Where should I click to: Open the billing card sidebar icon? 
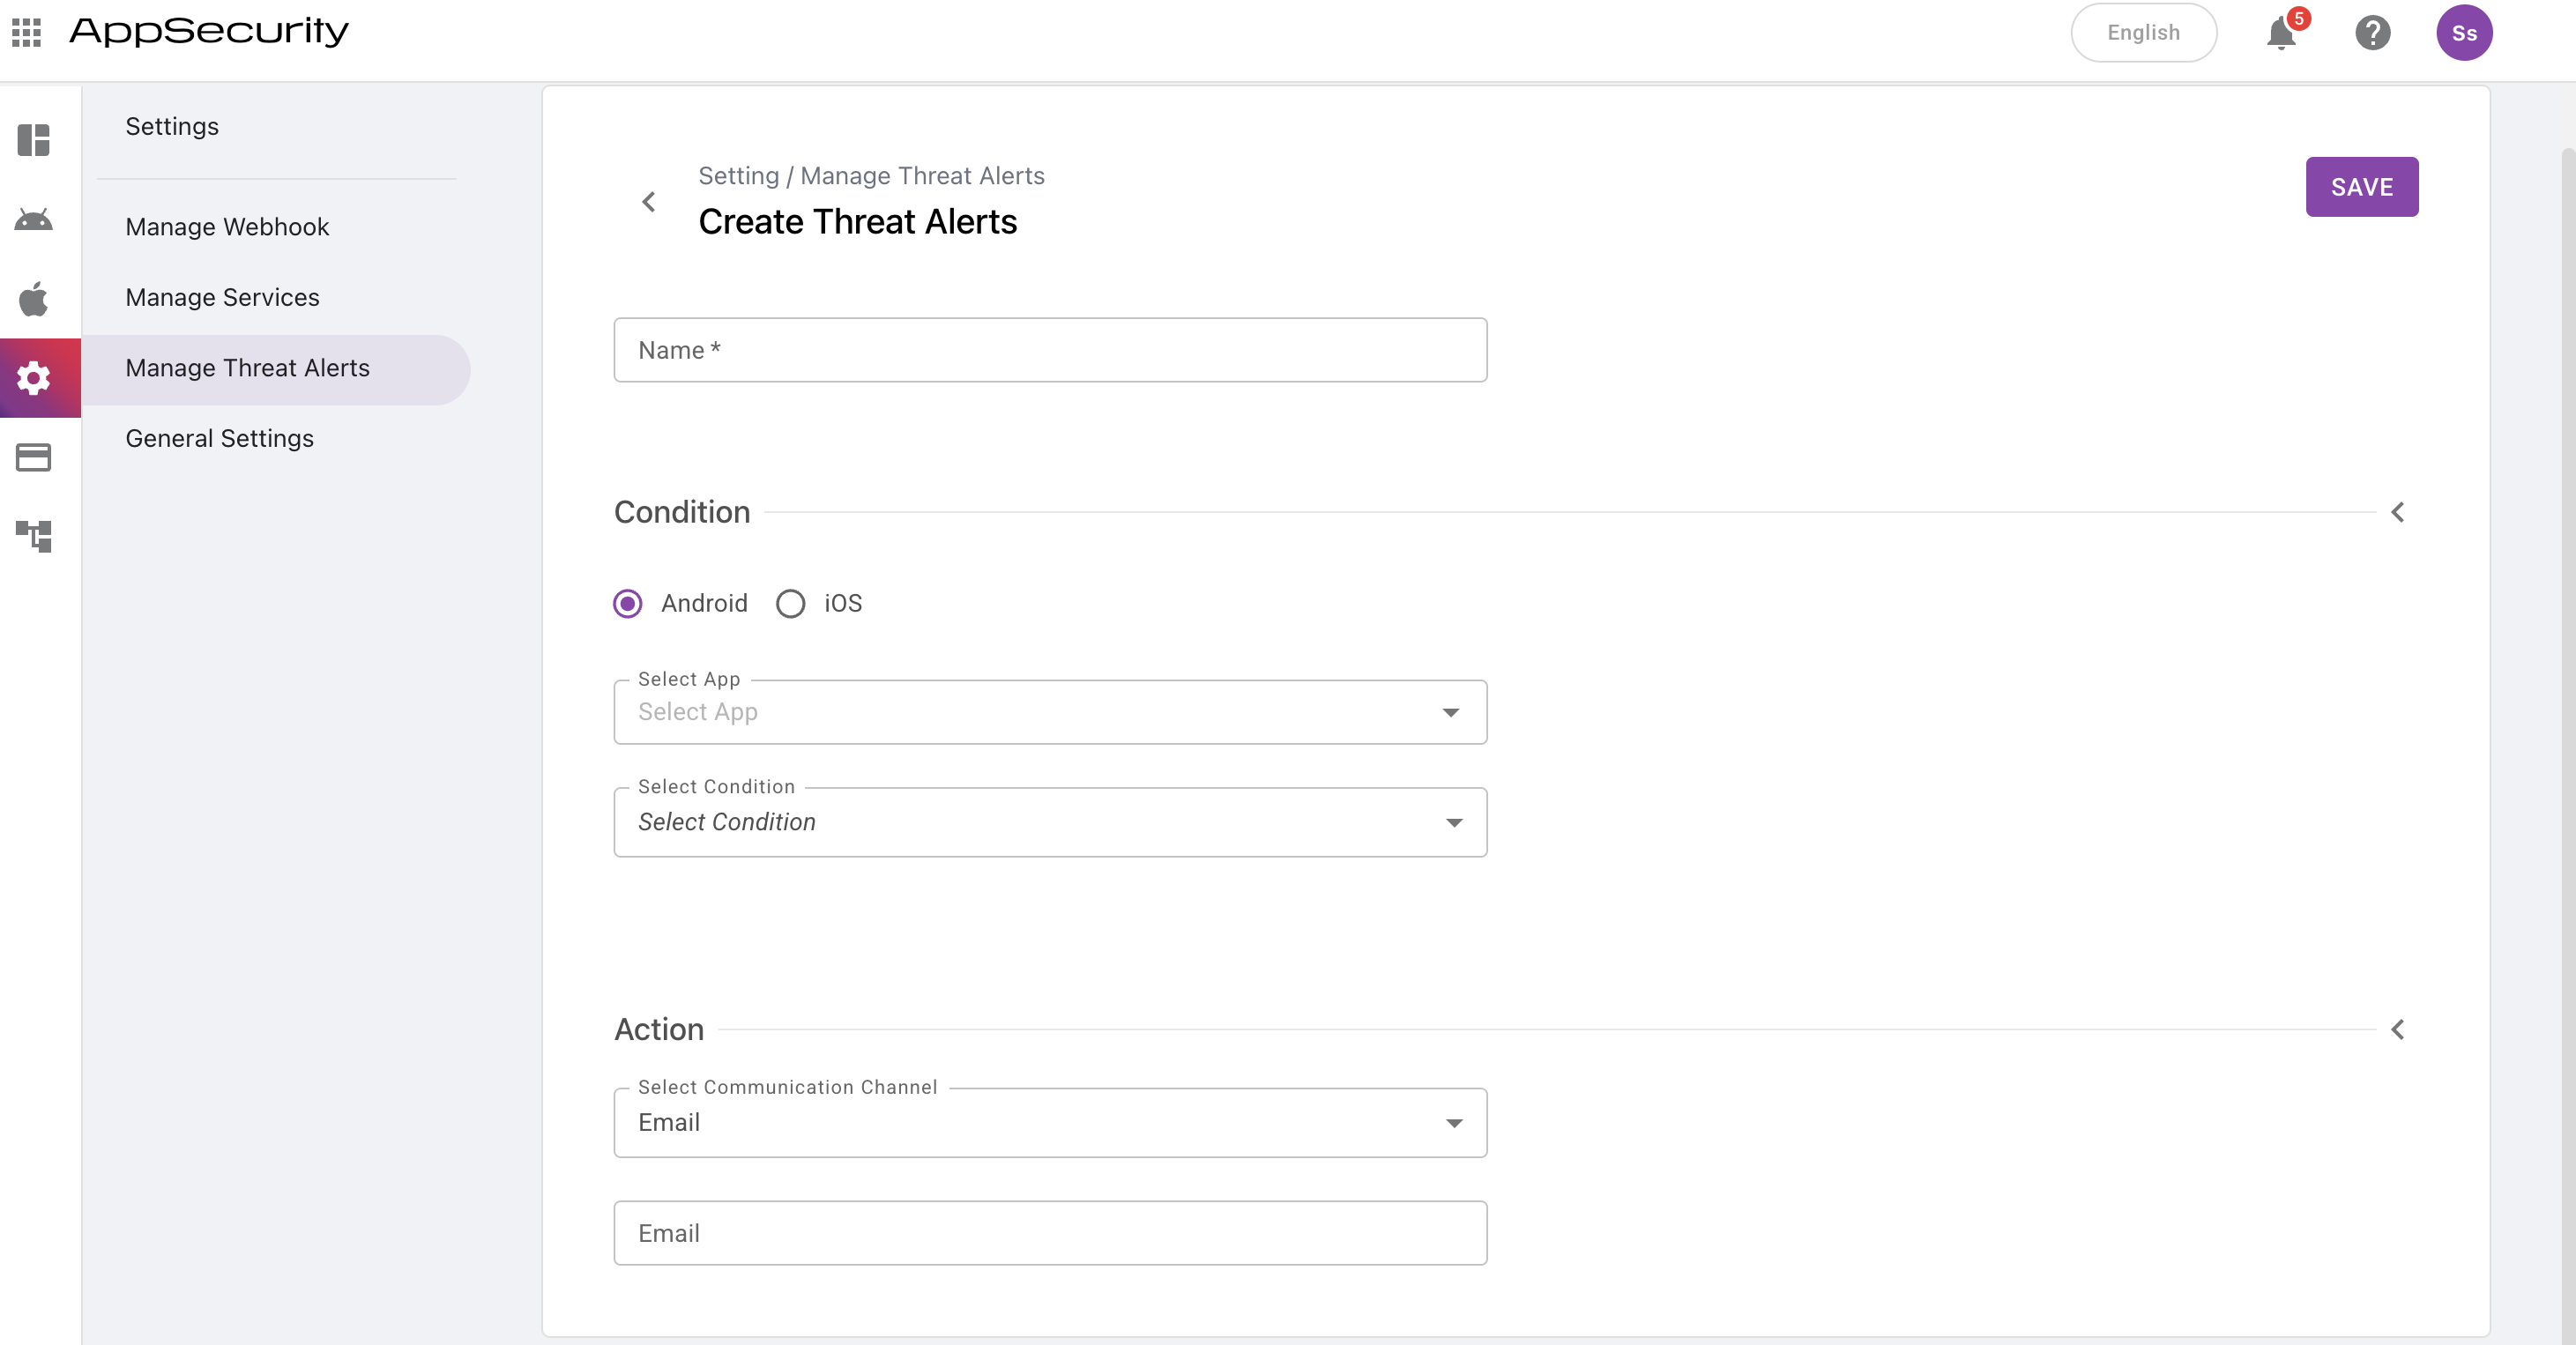coord(34,457)
